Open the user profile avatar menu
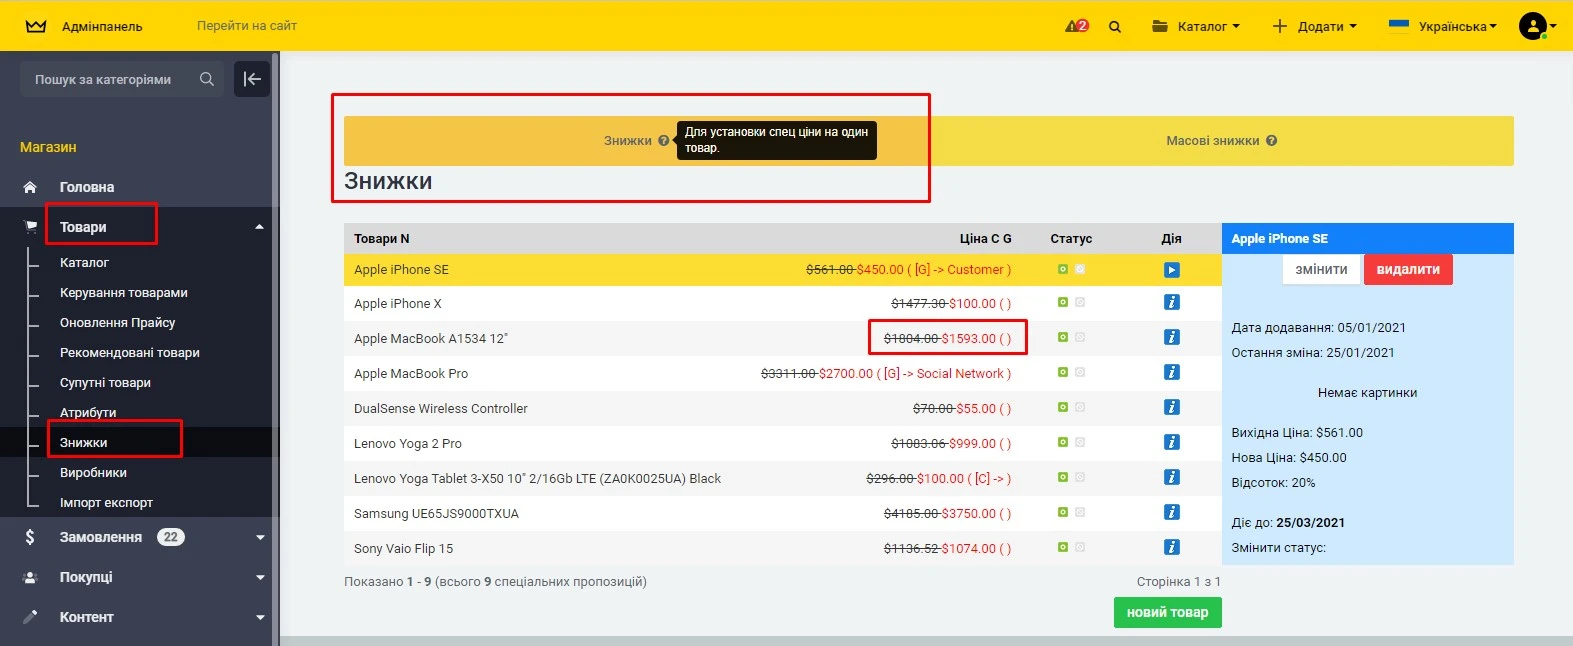Image resolution: width=1573 pixels, height=646 pixels. 1534,26
